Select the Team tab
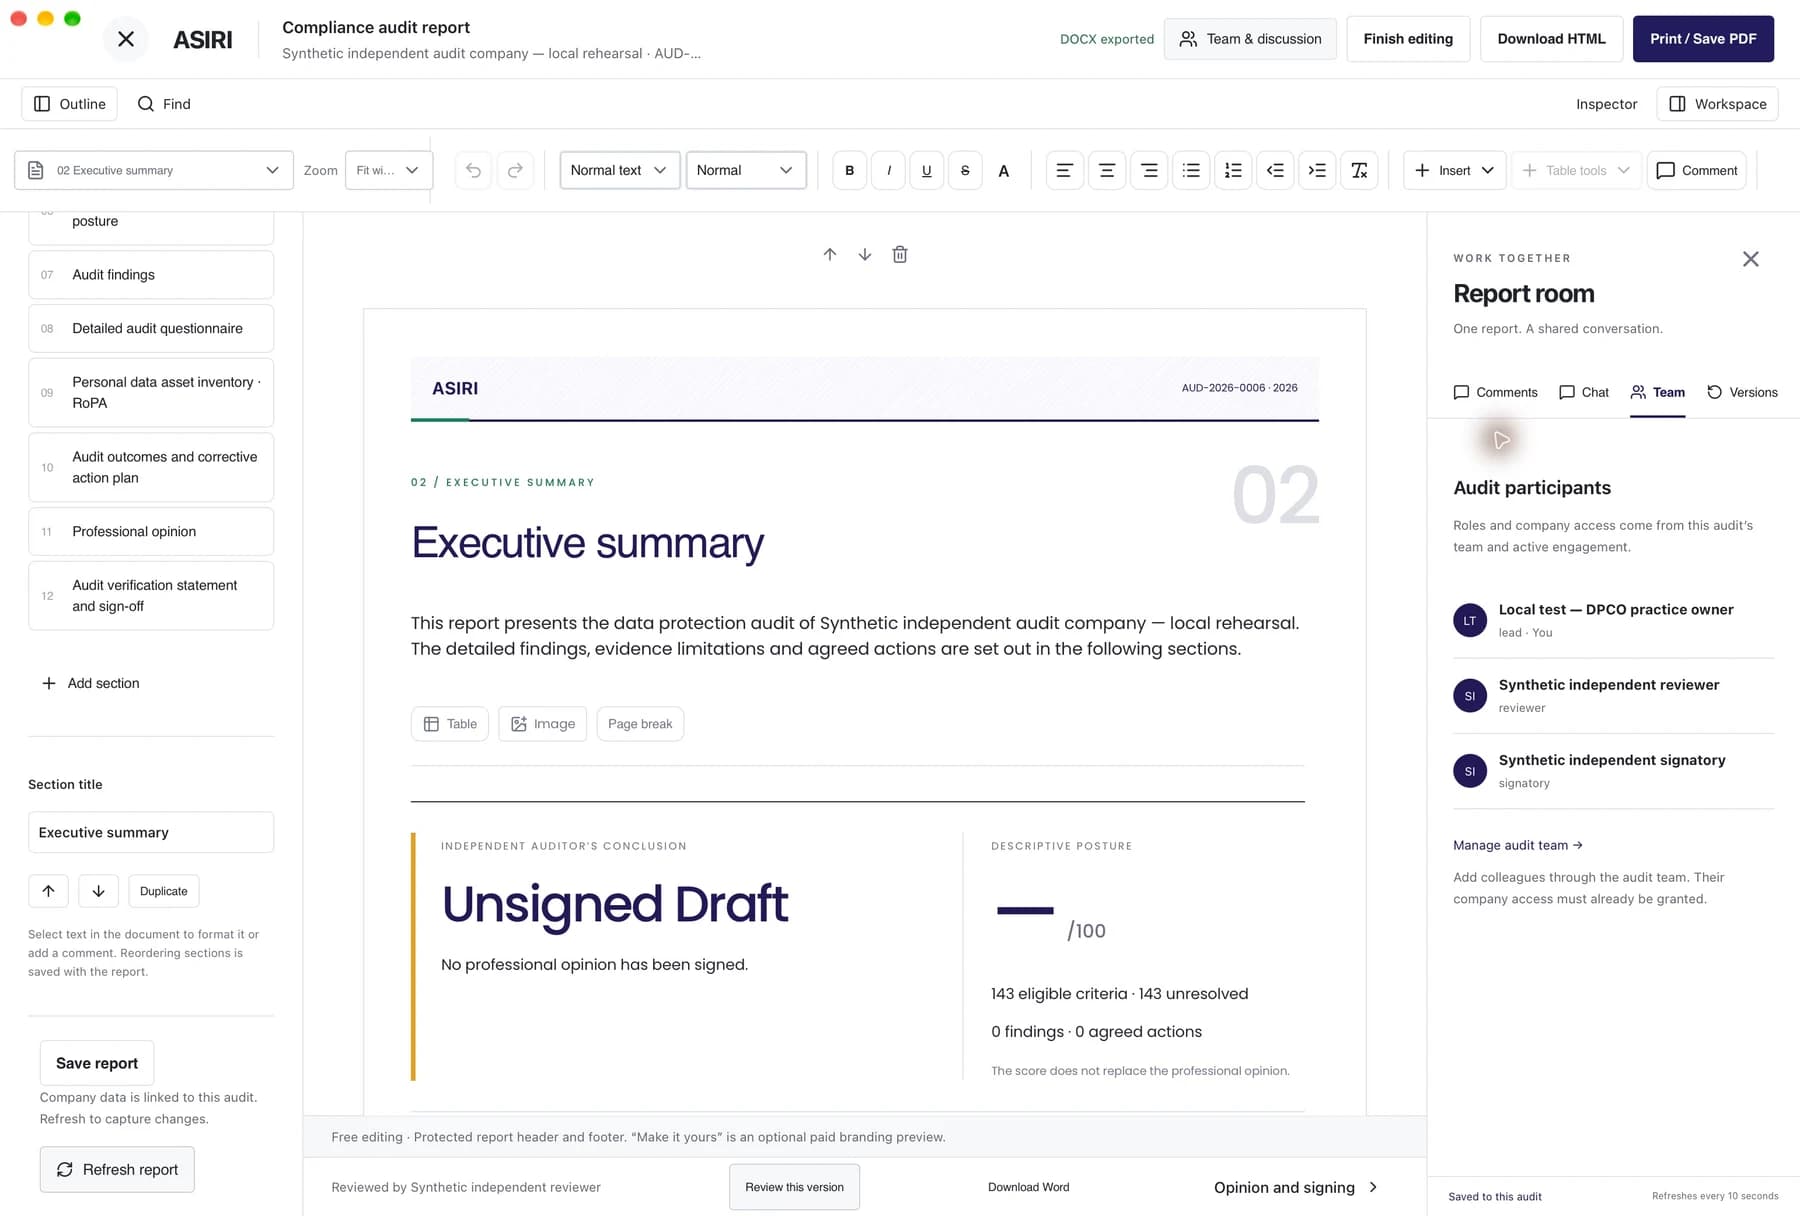1800x1216 pixels. click(1657, 392)
